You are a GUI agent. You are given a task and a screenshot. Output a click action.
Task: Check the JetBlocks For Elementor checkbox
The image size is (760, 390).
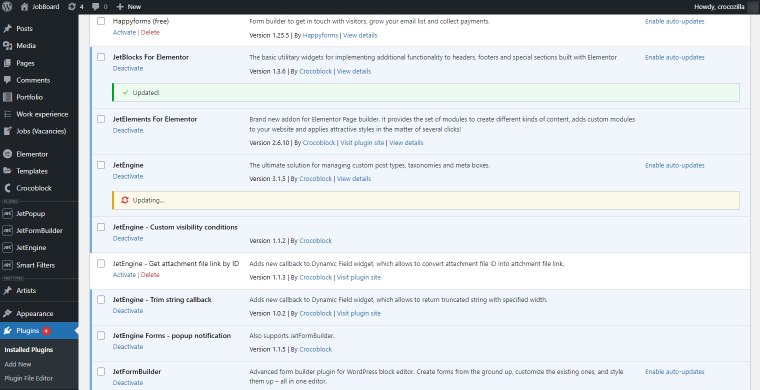point(101,57)
